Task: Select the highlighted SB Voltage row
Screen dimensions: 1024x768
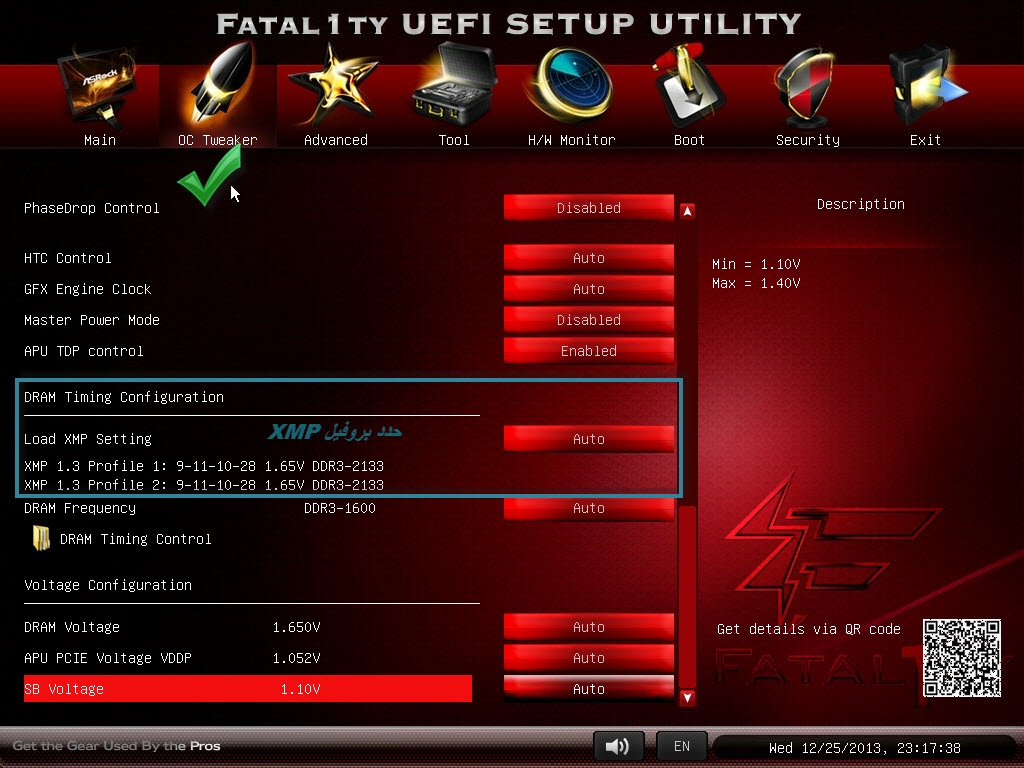Action: point(248,689)
